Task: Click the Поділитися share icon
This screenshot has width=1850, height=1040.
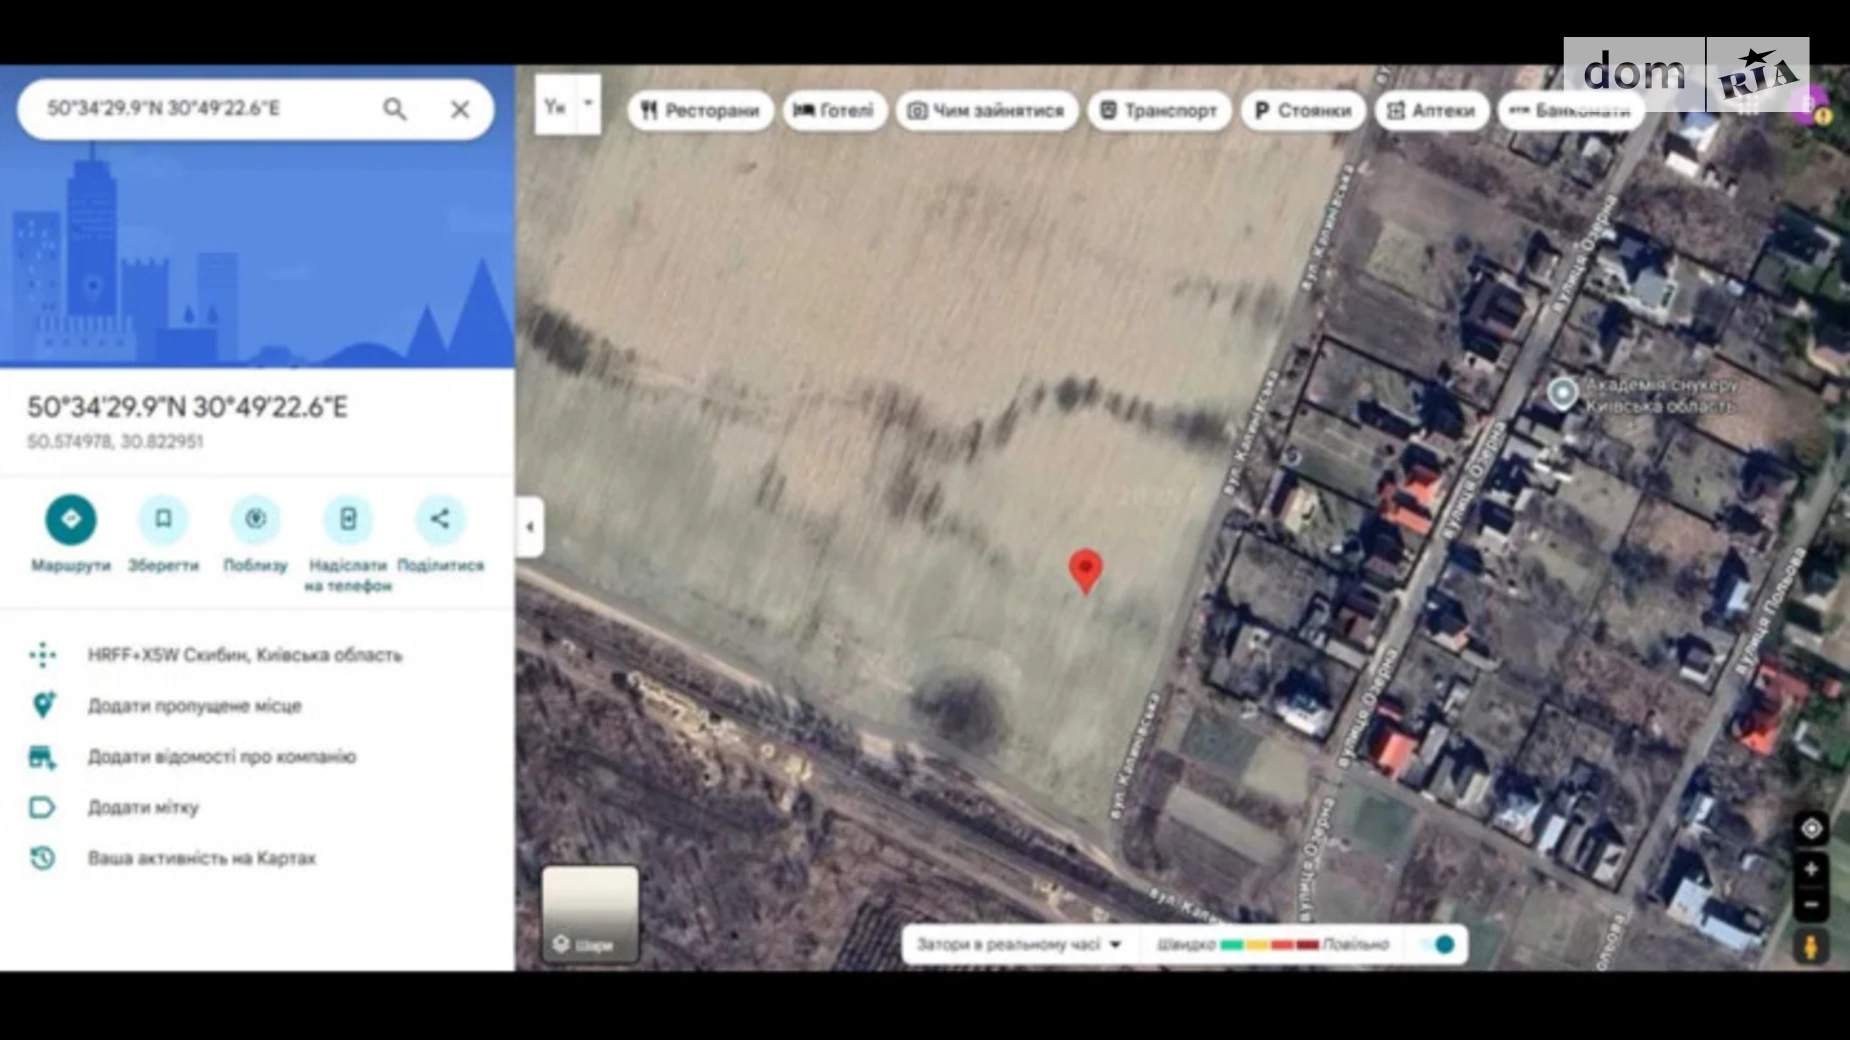Action: pyautogui.click(x=440, y=520)
